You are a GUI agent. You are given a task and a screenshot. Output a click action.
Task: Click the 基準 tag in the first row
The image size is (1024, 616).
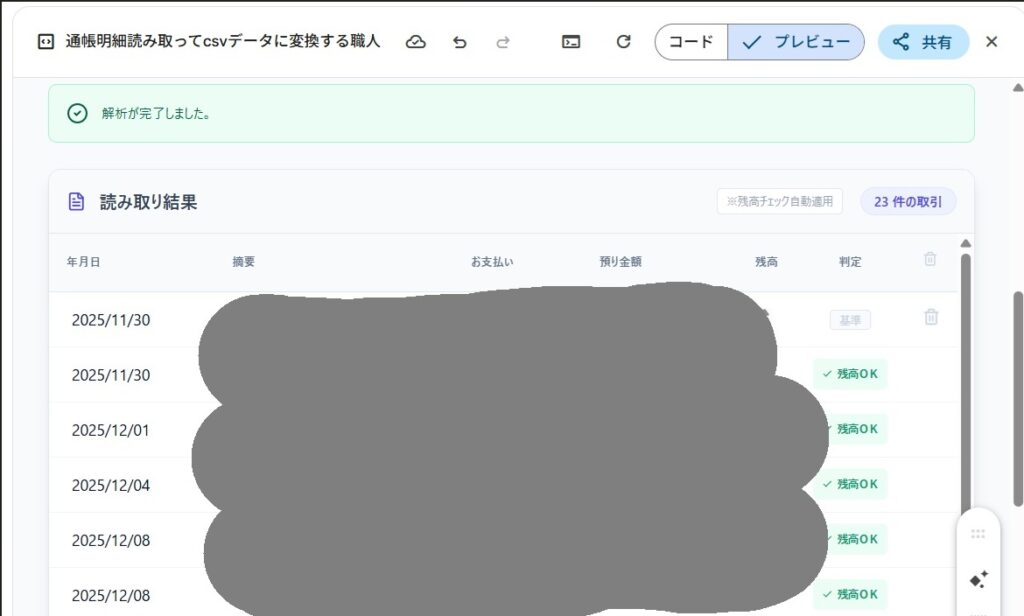pyautogui.click(x=850, y=320)
